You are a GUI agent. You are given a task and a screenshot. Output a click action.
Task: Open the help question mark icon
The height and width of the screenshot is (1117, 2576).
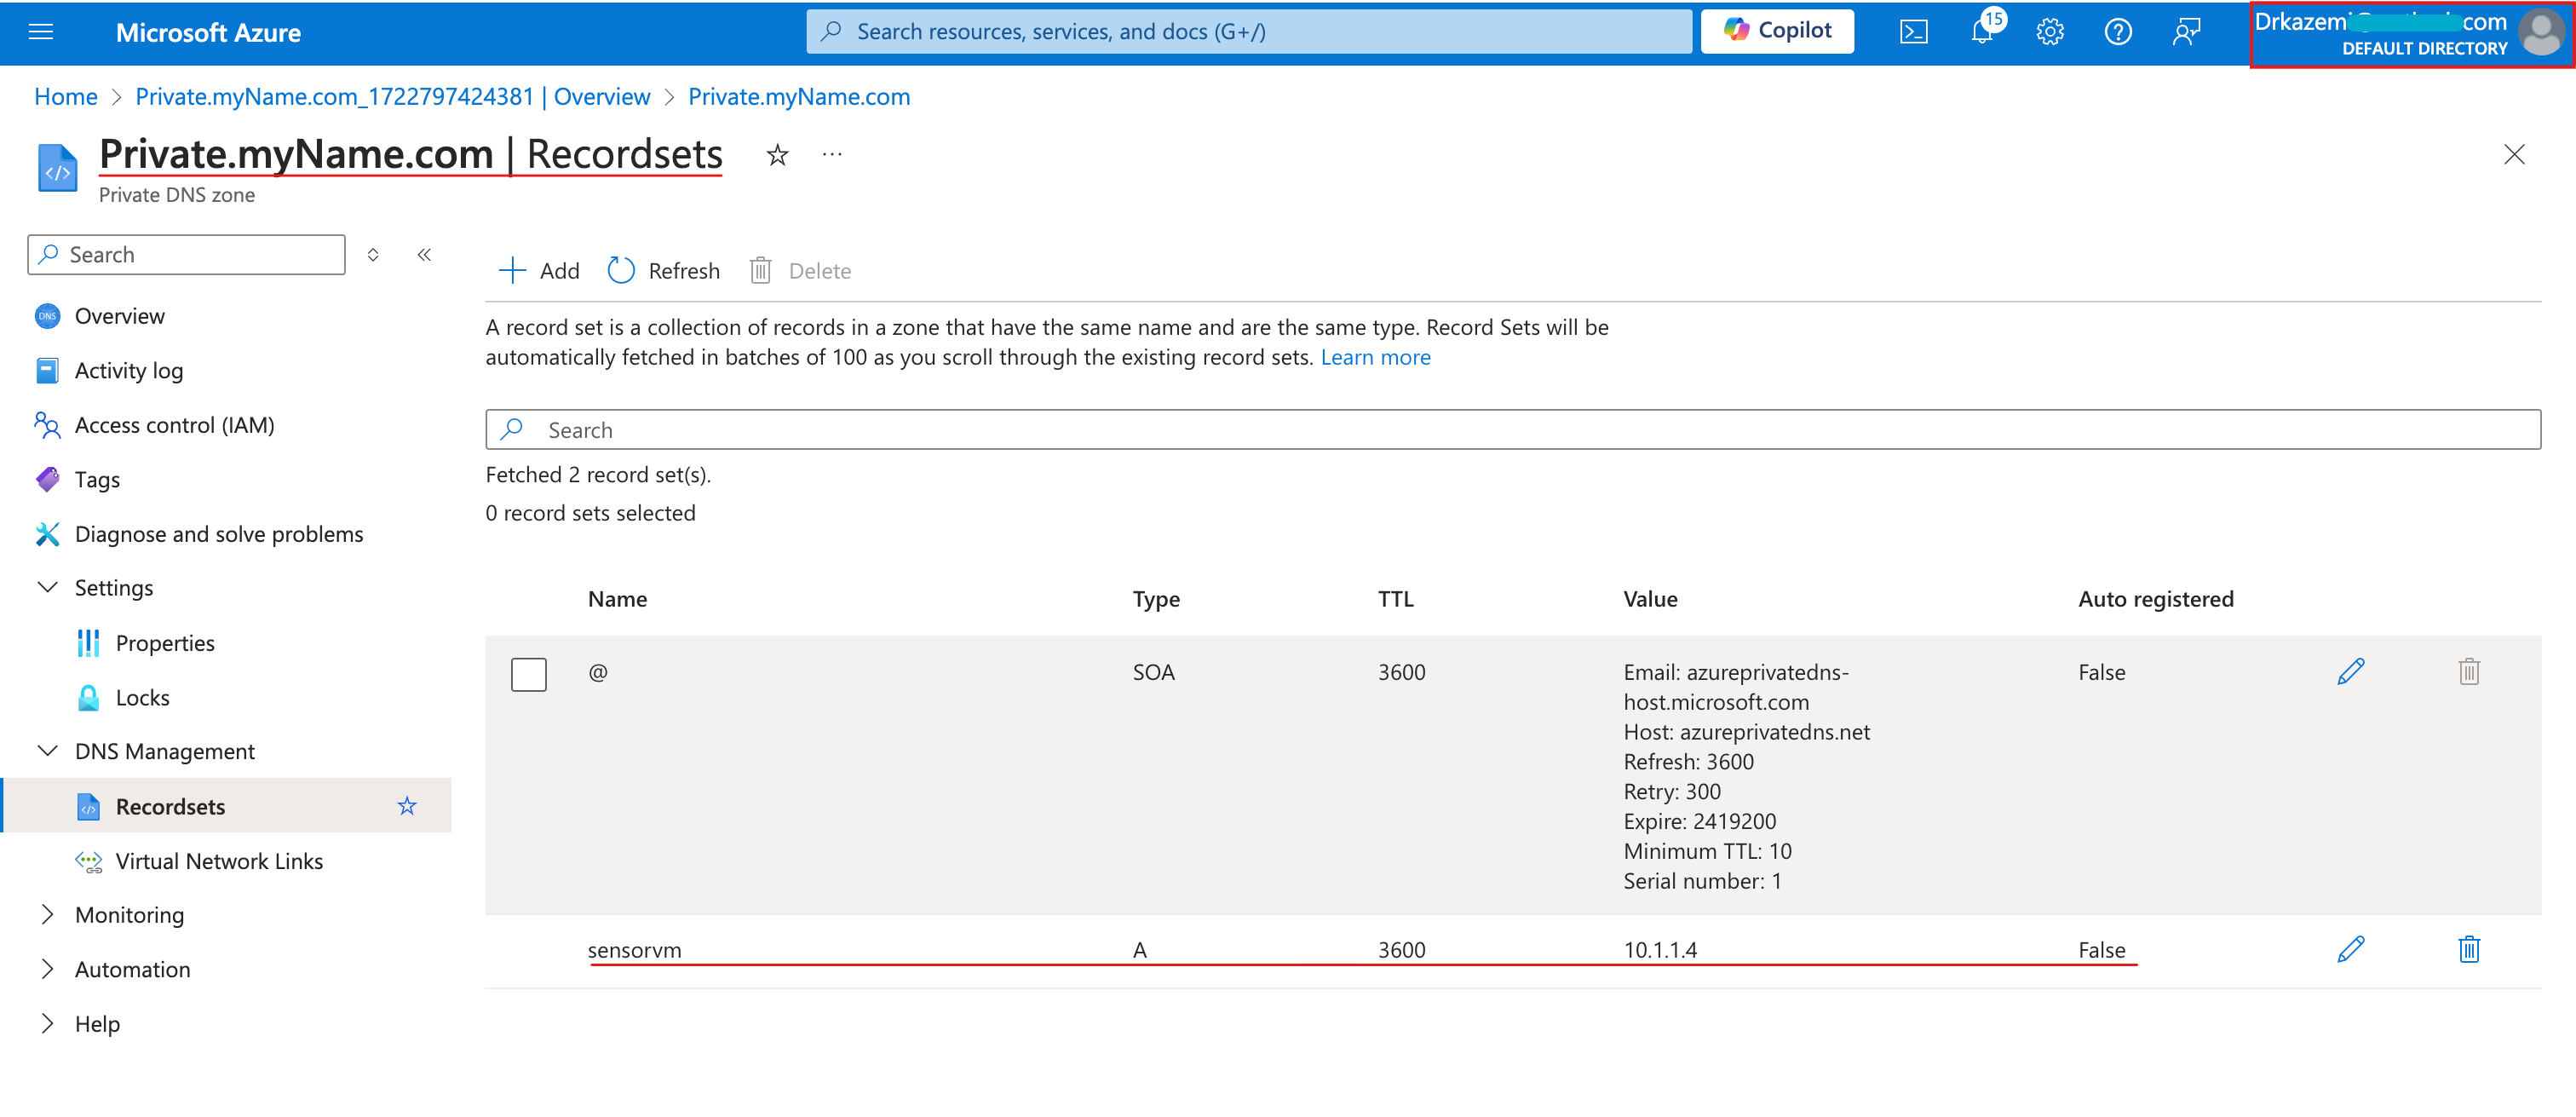2118,32
